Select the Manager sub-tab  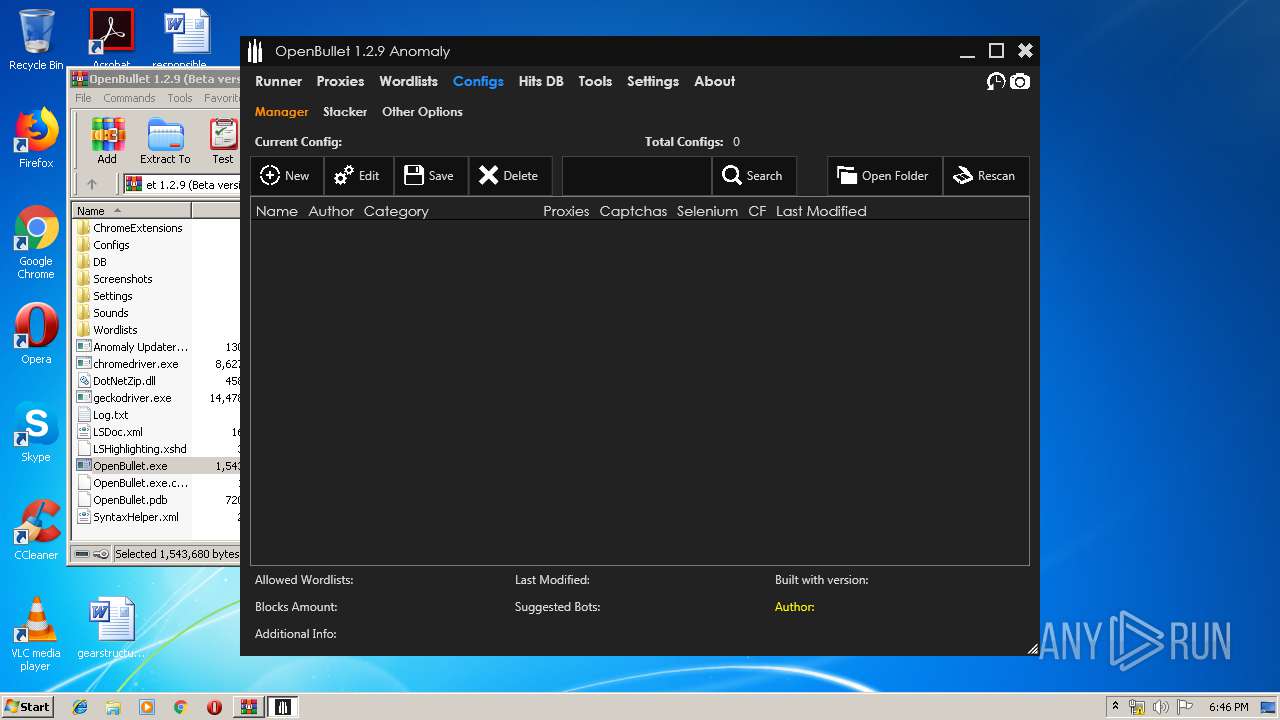click(x=282, y=112)
